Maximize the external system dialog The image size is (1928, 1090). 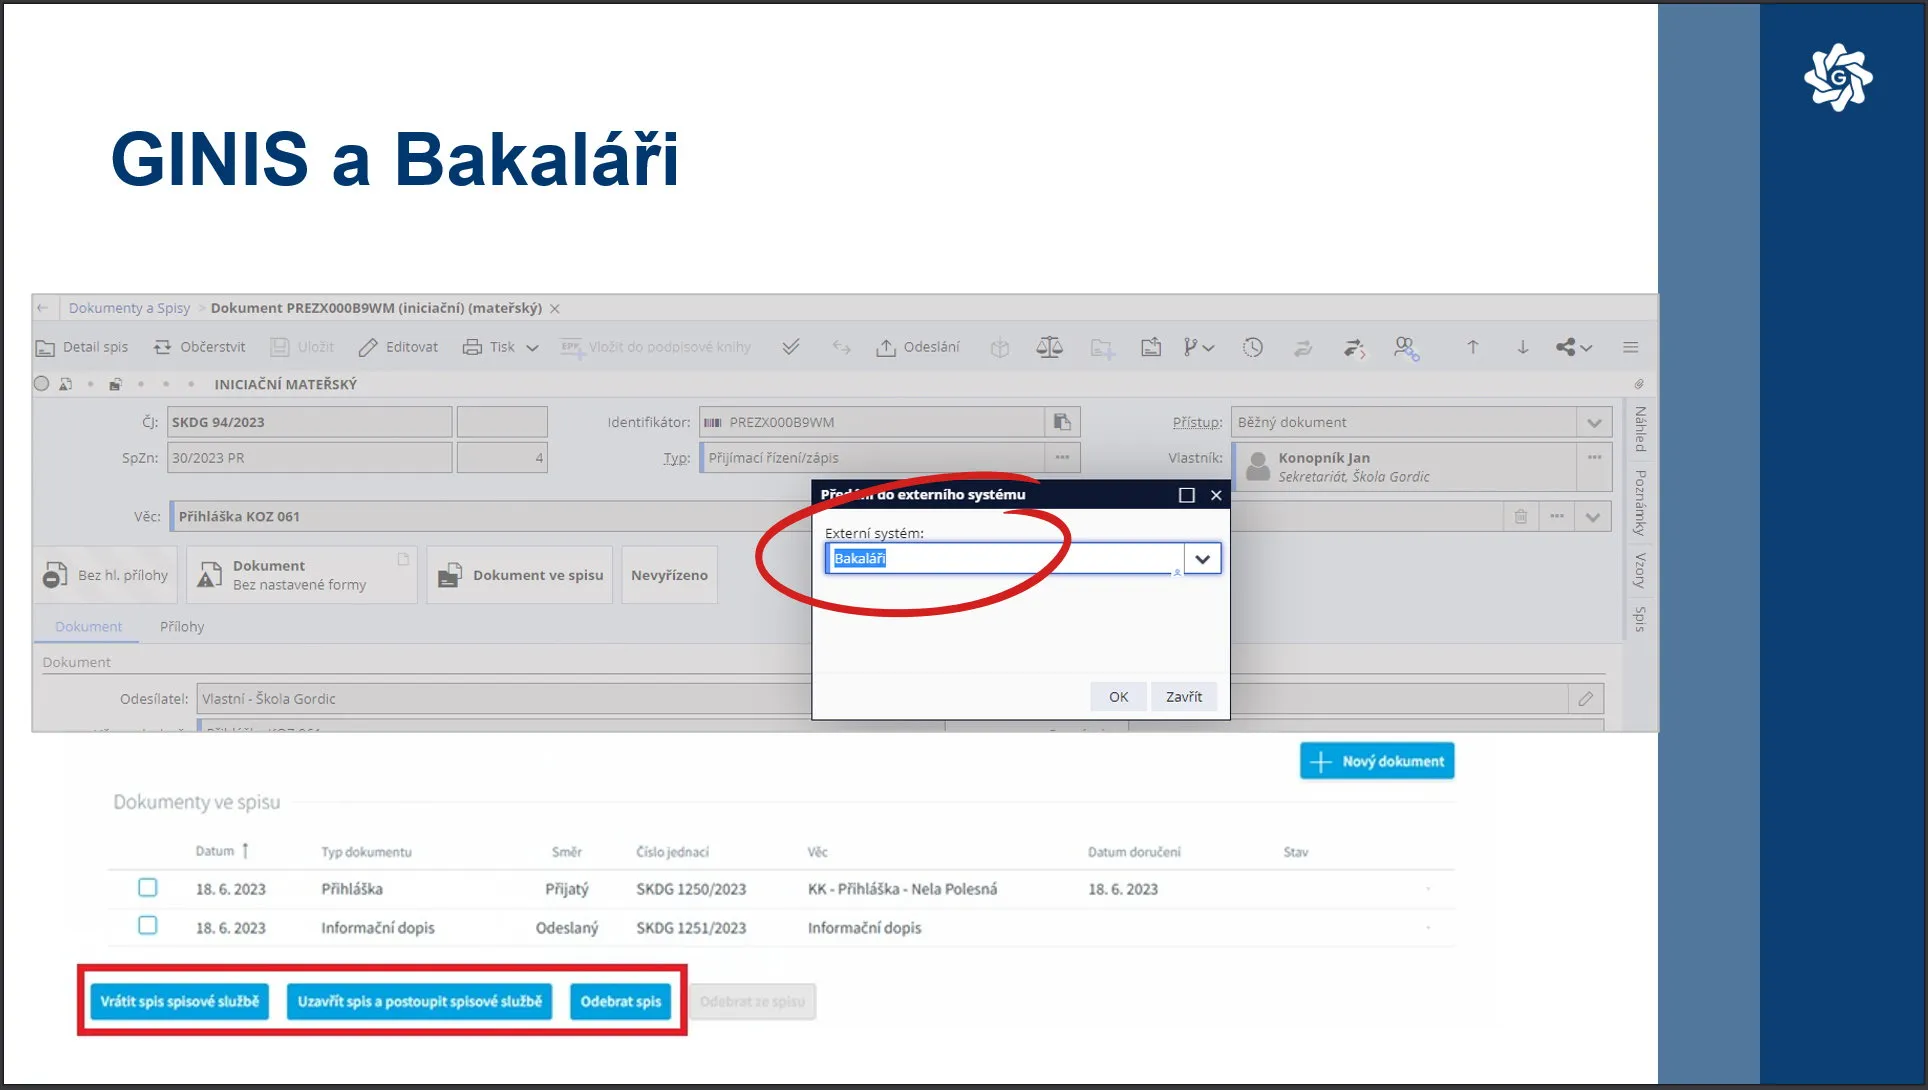1187,495
